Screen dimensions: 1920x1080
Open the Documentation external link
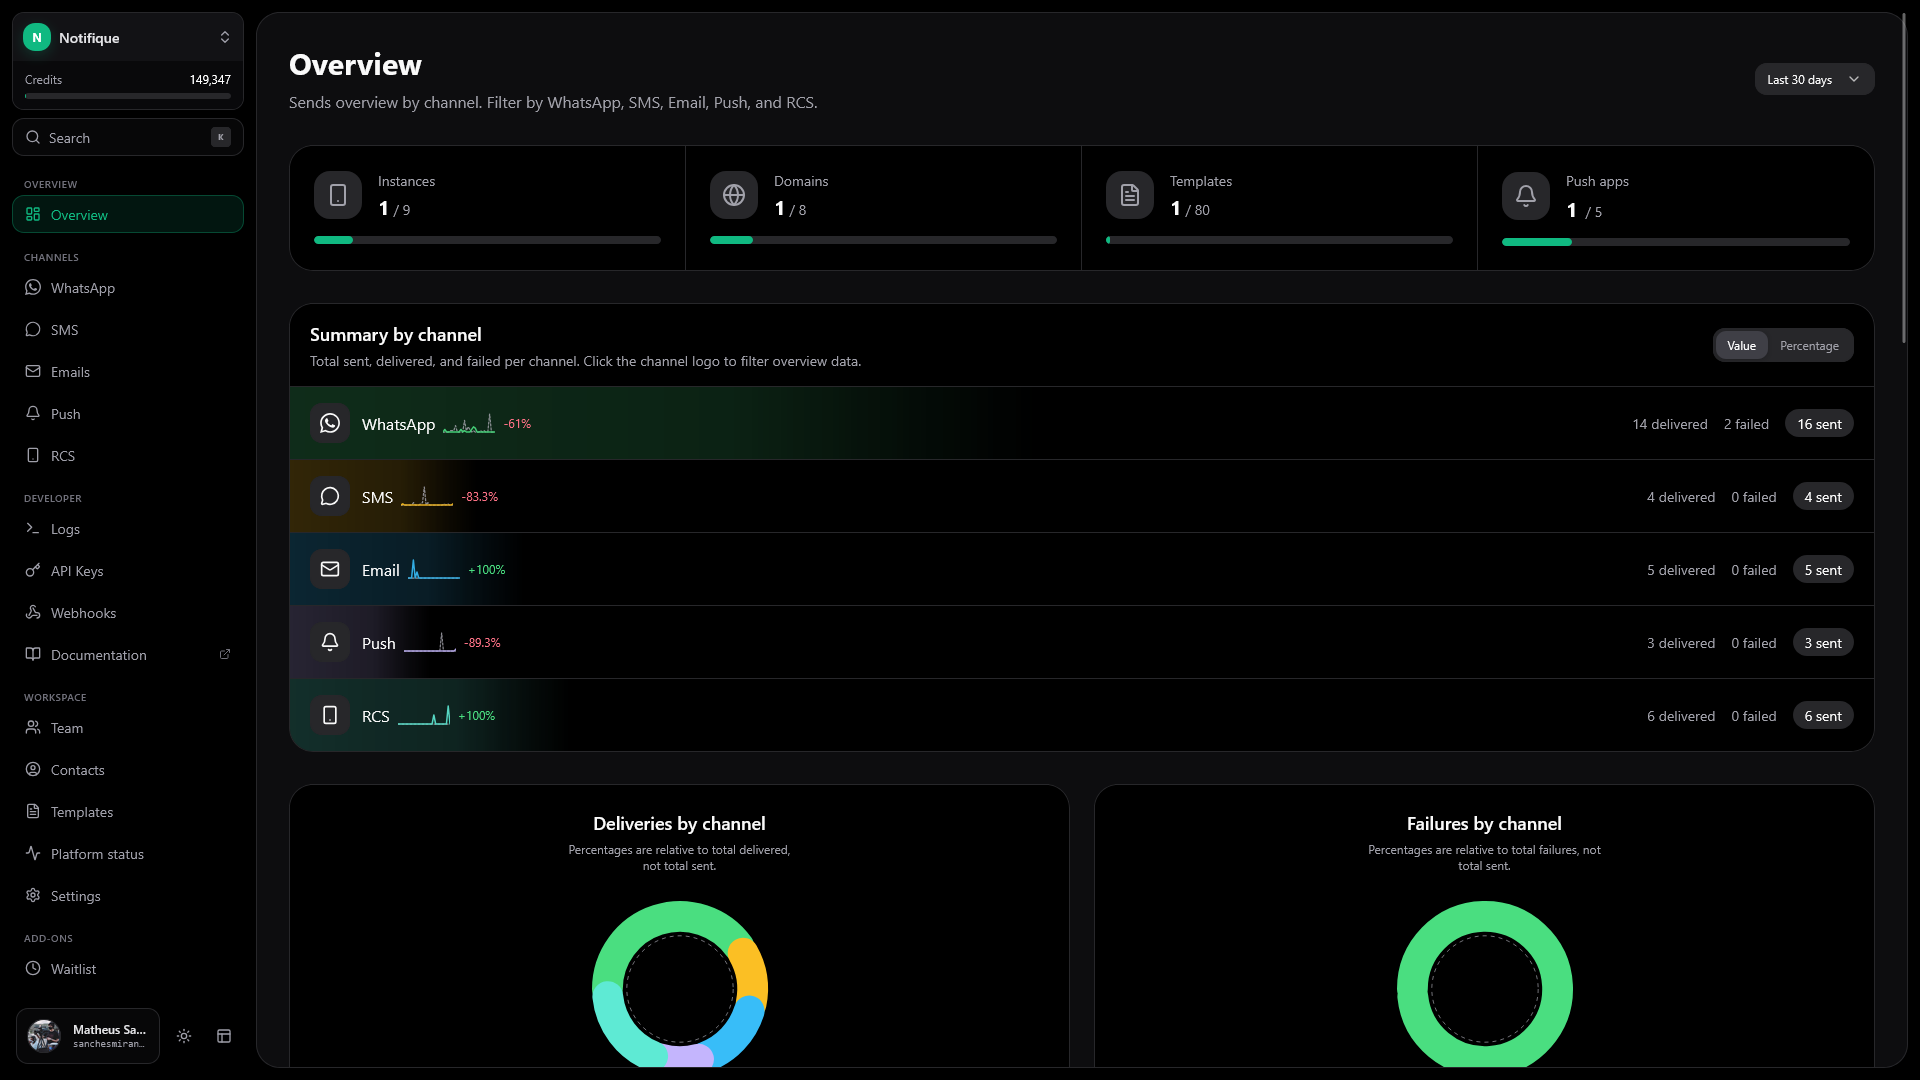(99, 655)
